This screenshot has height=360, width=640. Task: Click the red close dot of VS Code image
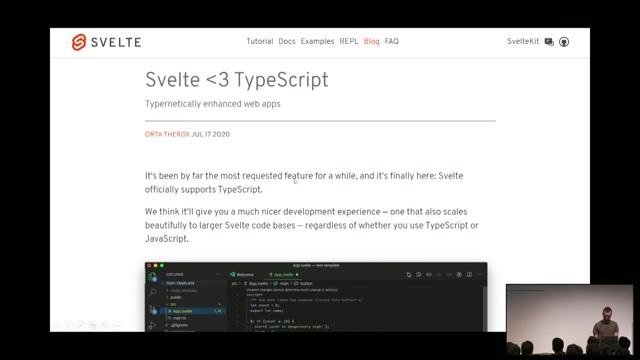[x=149, y=266]
